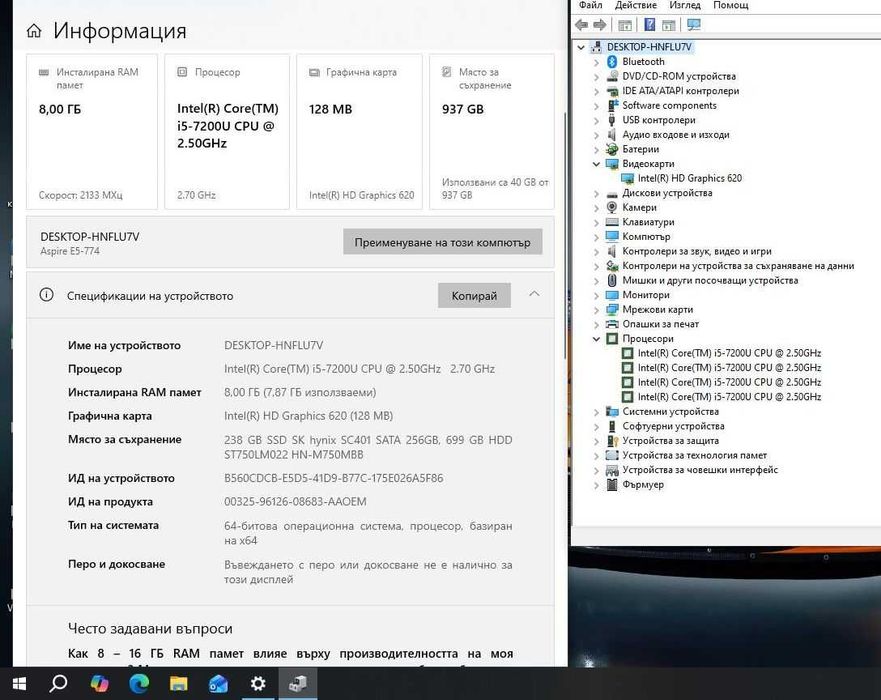Select the USB контролери icon
The image size is (881, 700).
pos(612,120)
